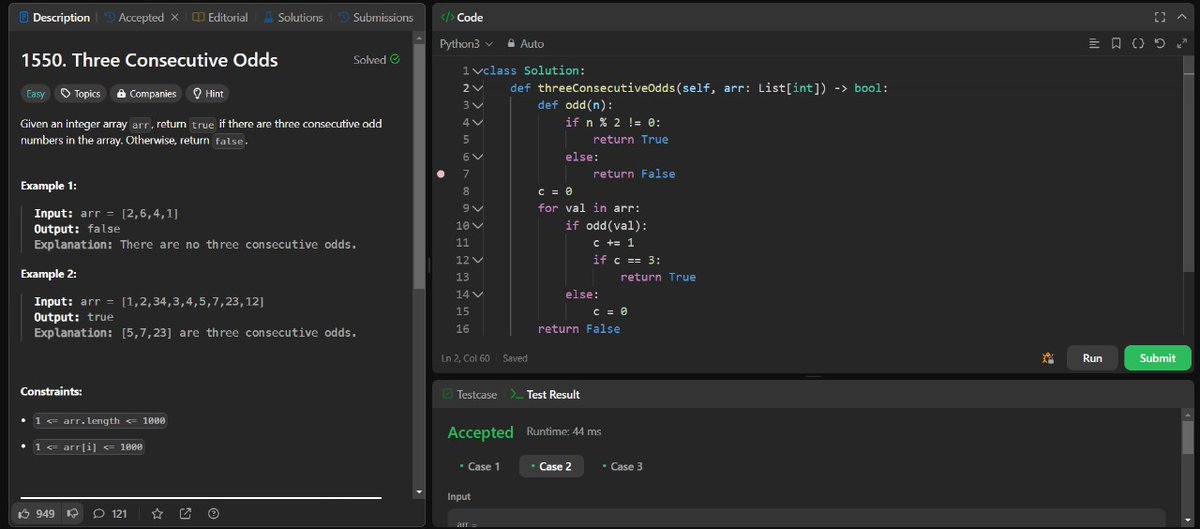
Task: Select the Test Result tab
Action: (545, 395)
